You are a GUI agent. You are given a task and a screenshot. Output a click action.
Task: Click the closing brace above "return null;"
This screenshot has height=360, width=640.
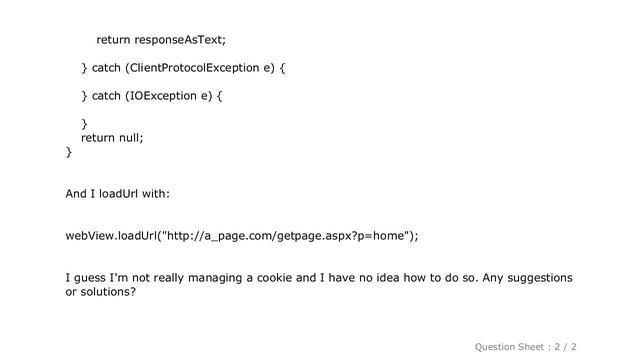[84, 124]
